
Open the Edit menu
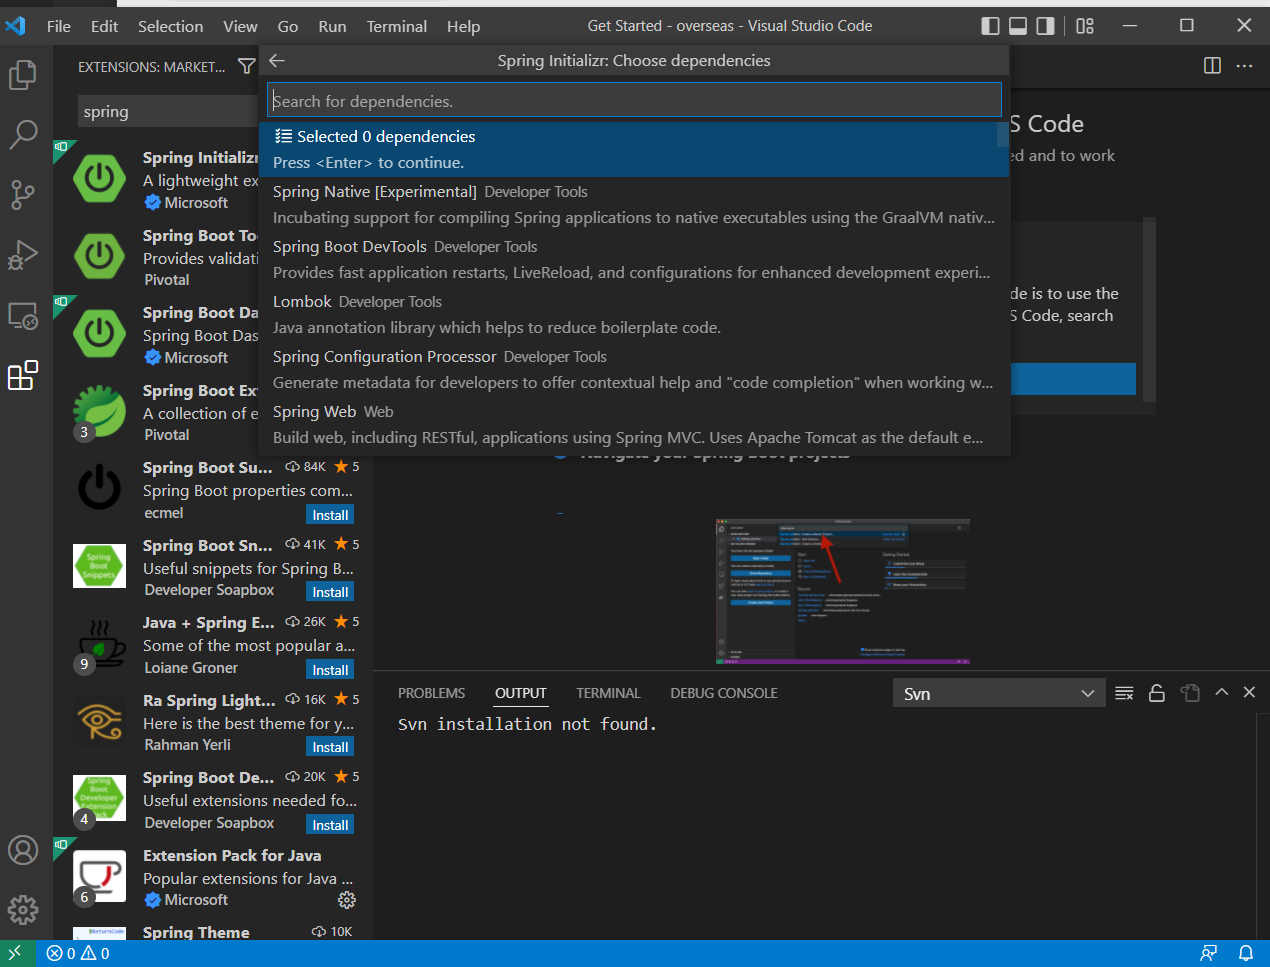click(x=104, y=26)
